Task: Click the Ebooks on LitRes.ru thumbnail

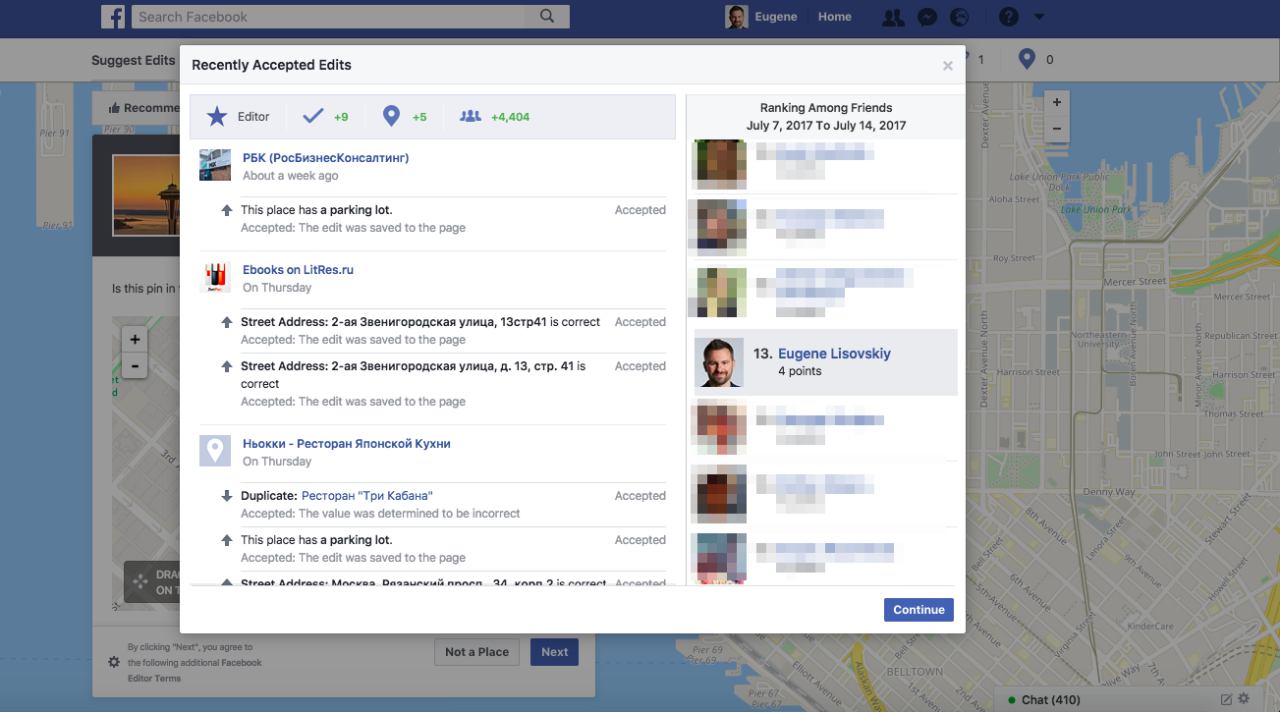Action: pyautogui.click(x=215, y=277)
